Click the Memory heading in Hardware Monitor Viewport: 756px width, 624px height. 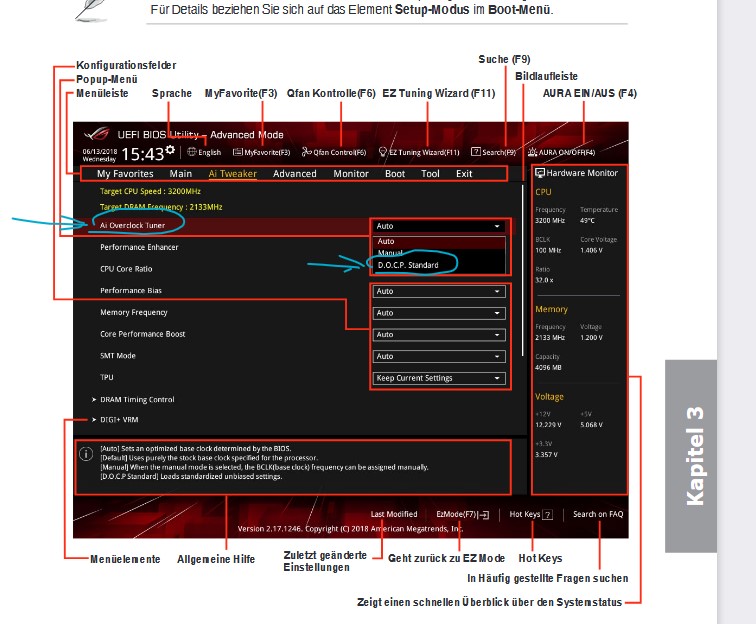pos(552,309)
